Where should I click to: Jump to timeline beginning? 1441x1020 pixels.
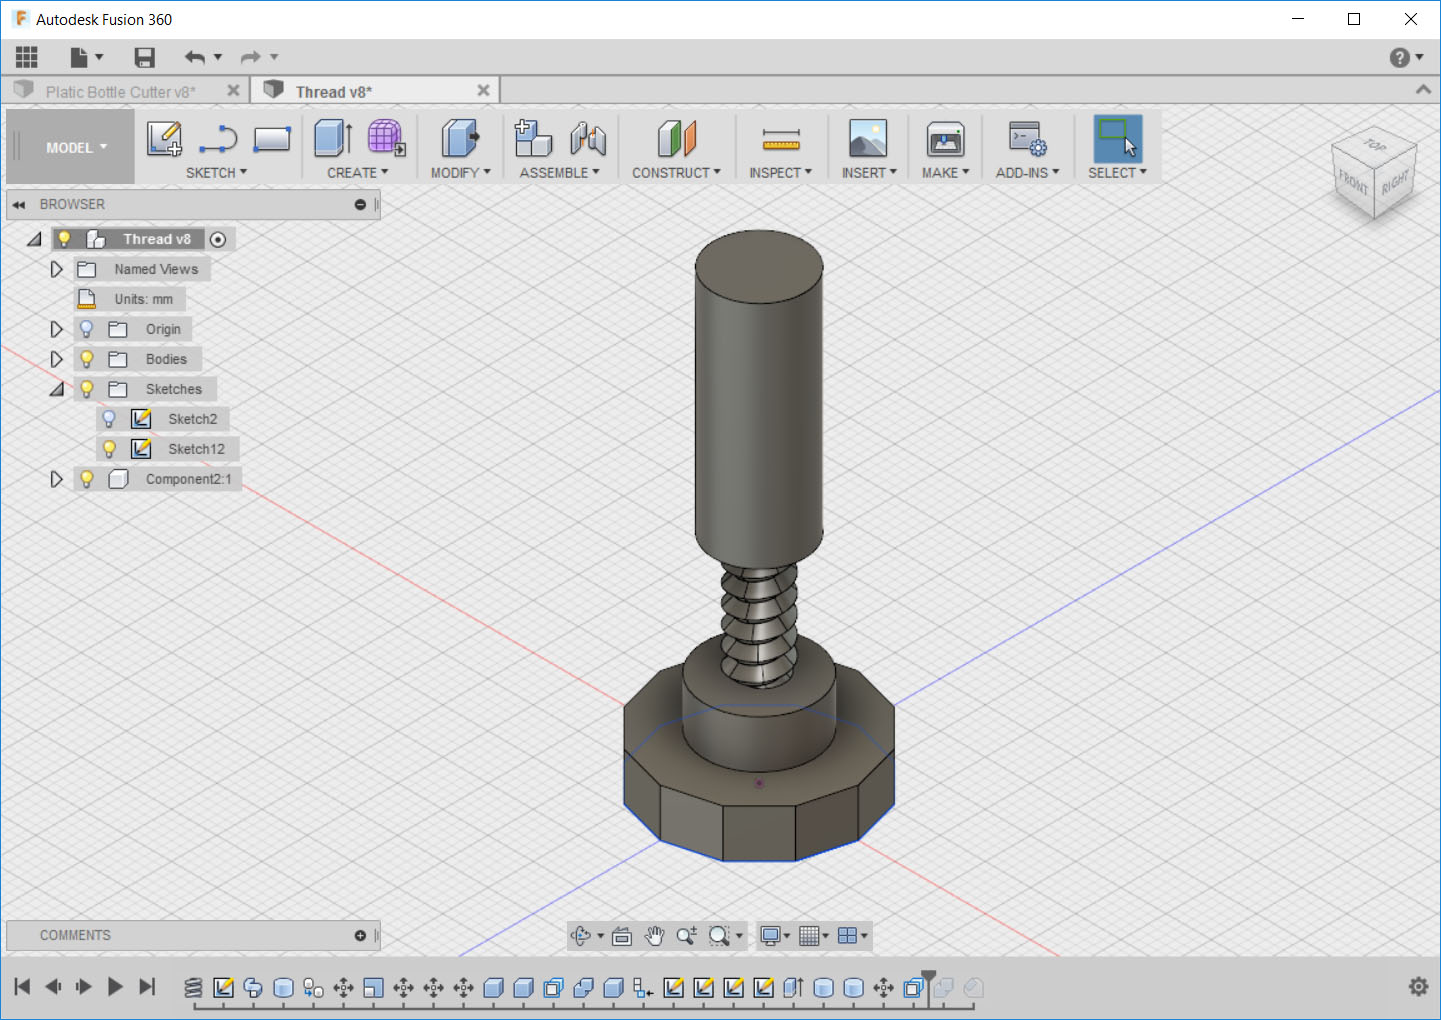coord(22,987)
